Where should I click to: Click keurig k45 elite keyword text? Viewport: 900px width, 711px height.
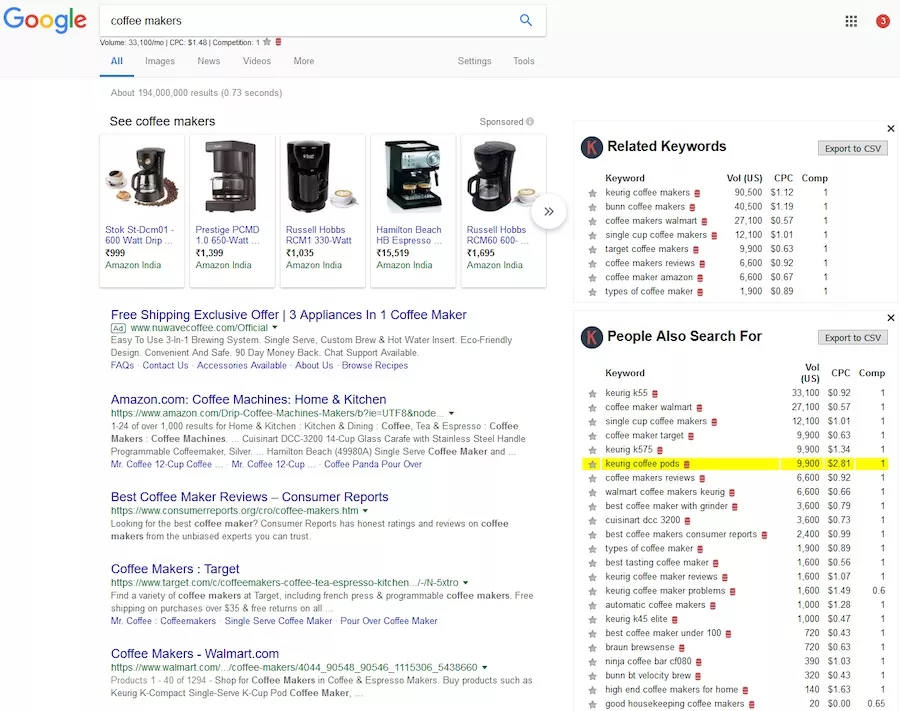coord(636,619)
